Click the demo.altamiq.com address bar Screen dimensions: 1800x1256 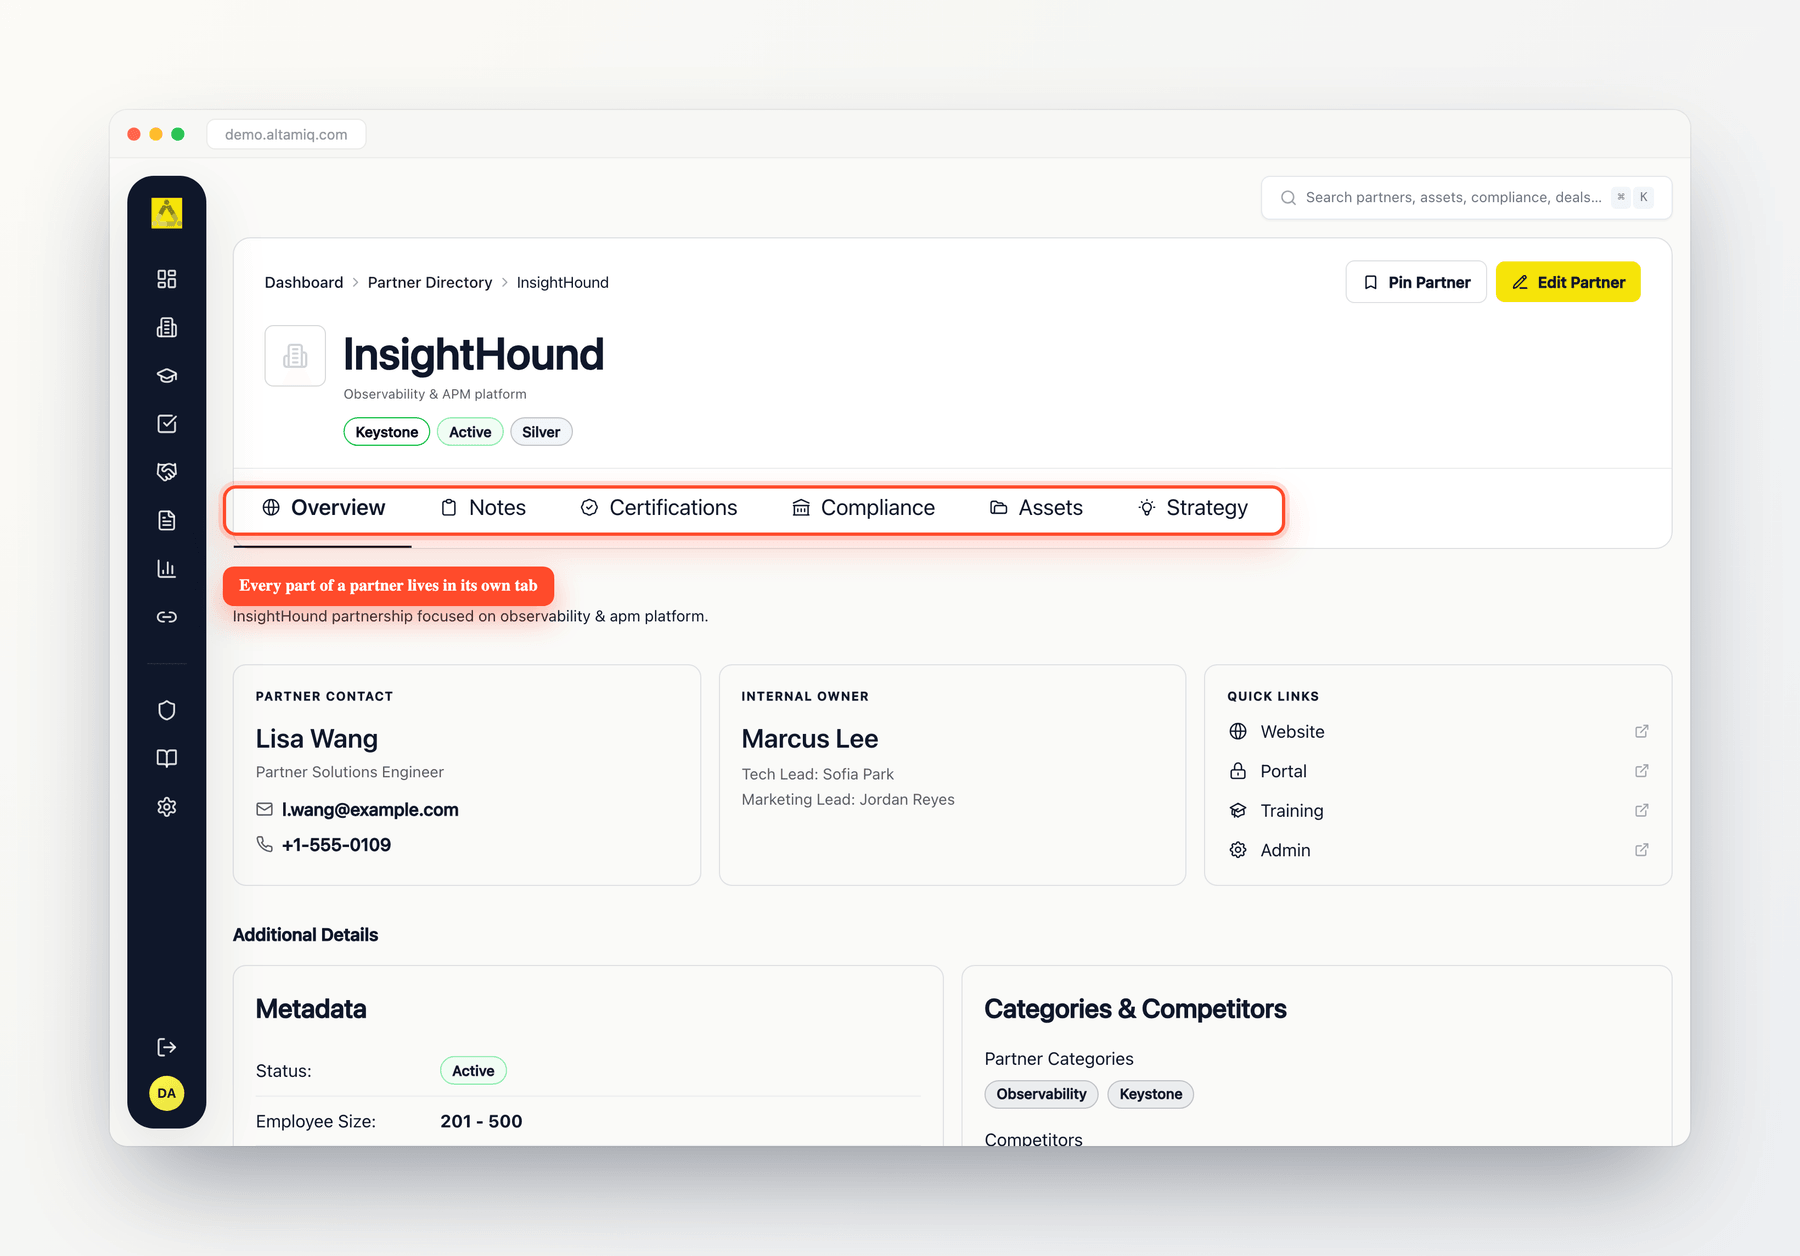click(286, 134)
